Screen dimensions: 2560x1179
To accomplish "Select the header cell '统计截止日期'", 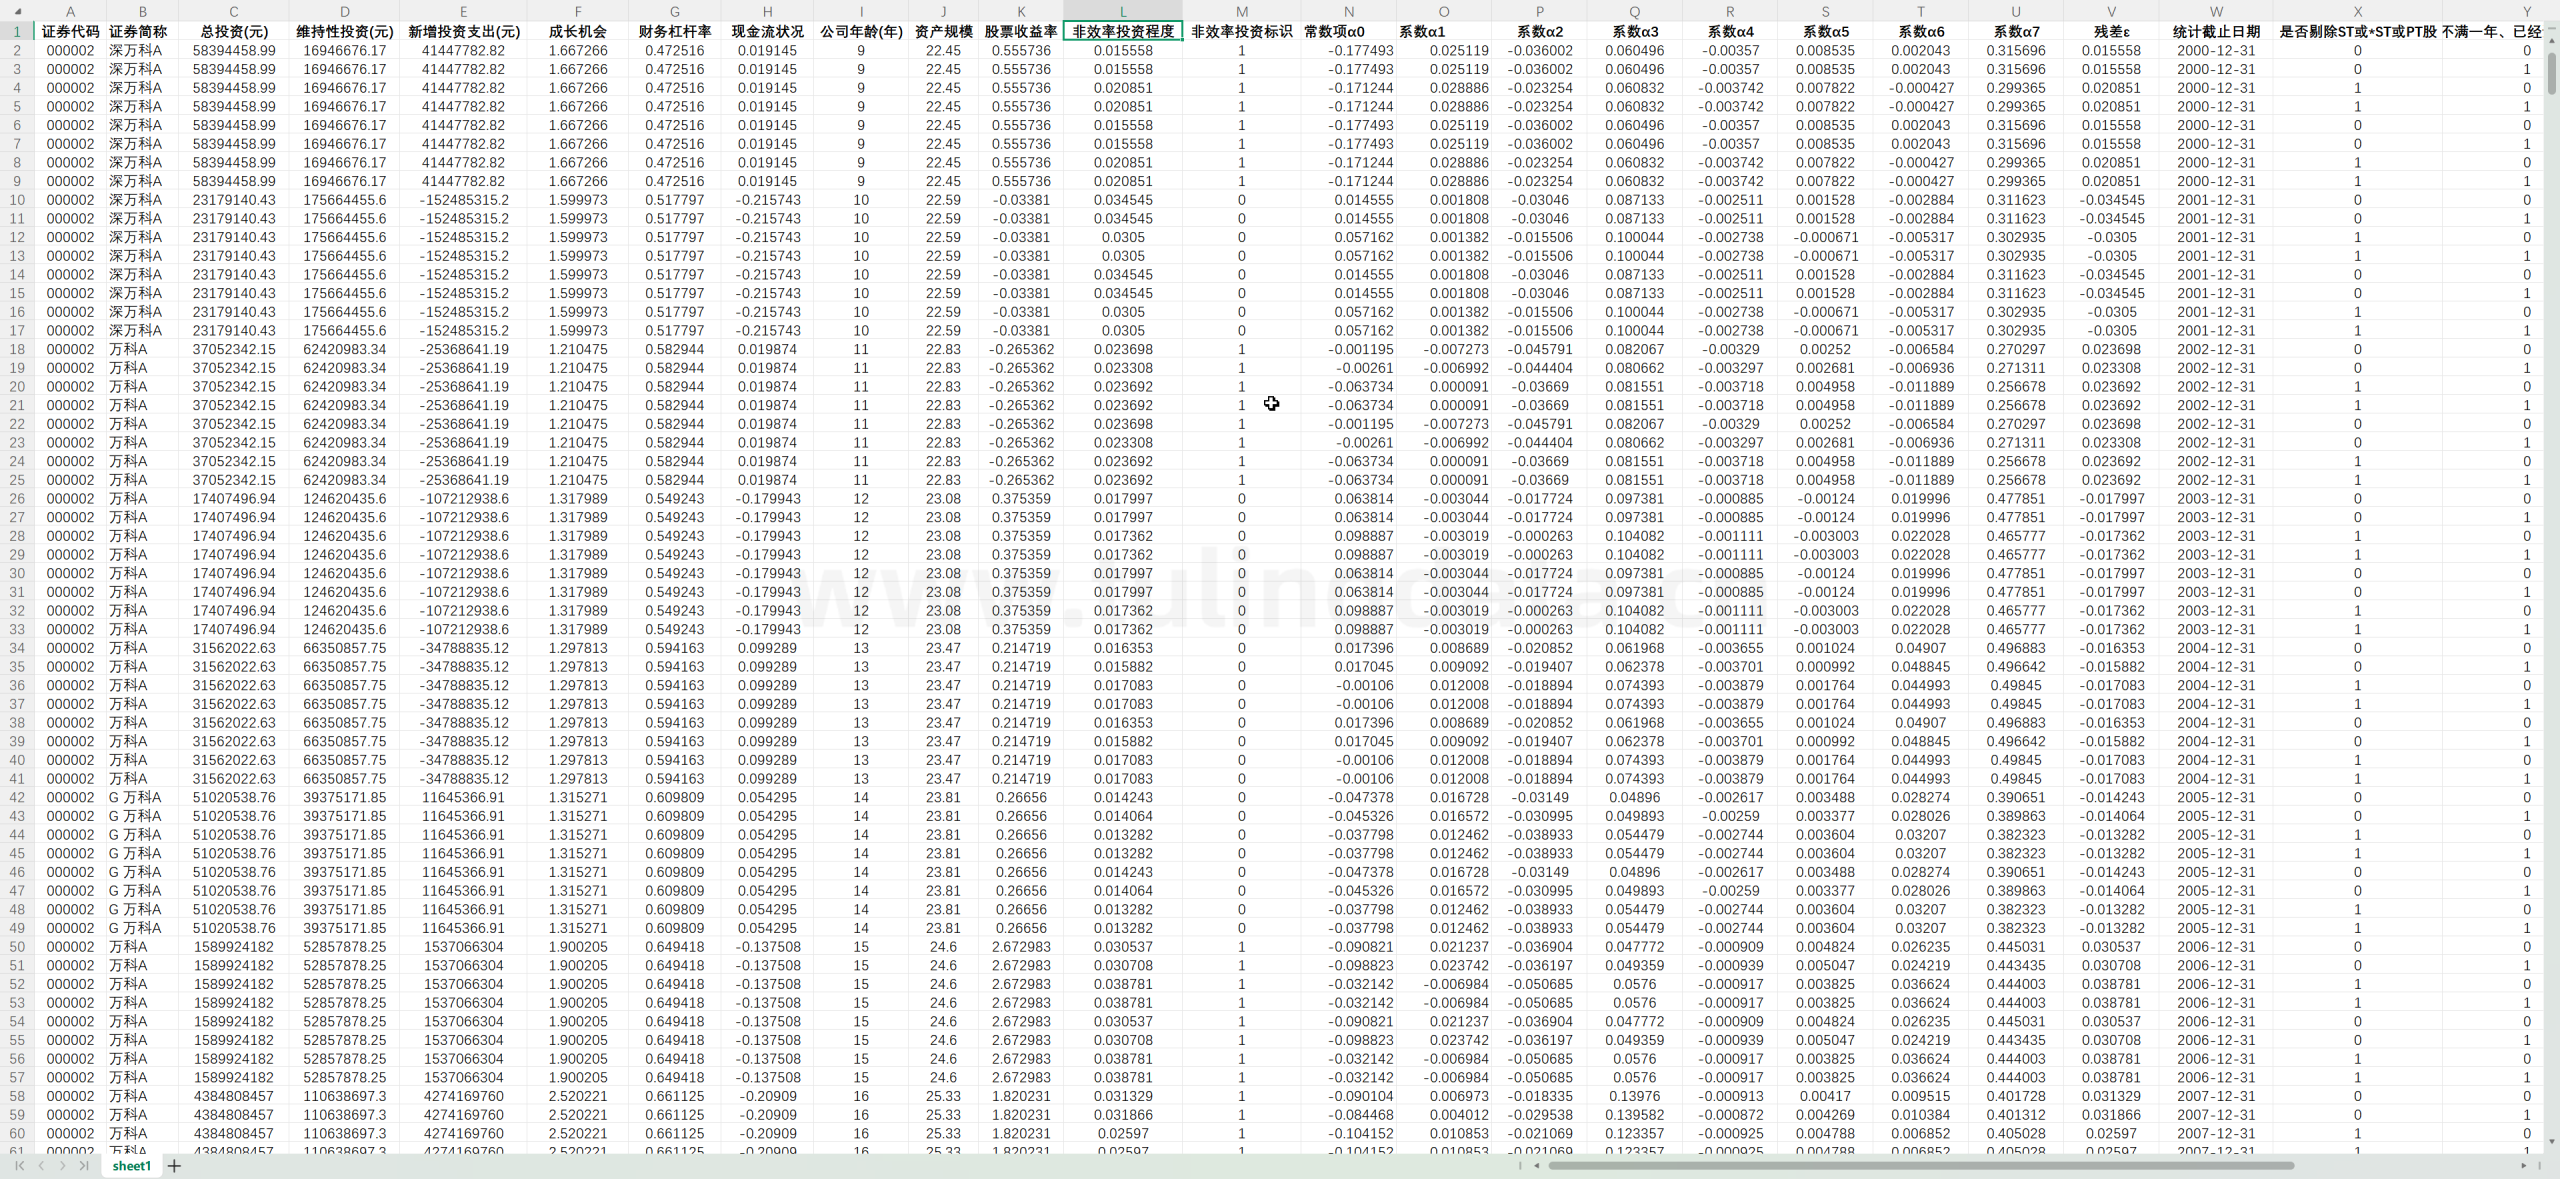I will (x=2216, y=31).
